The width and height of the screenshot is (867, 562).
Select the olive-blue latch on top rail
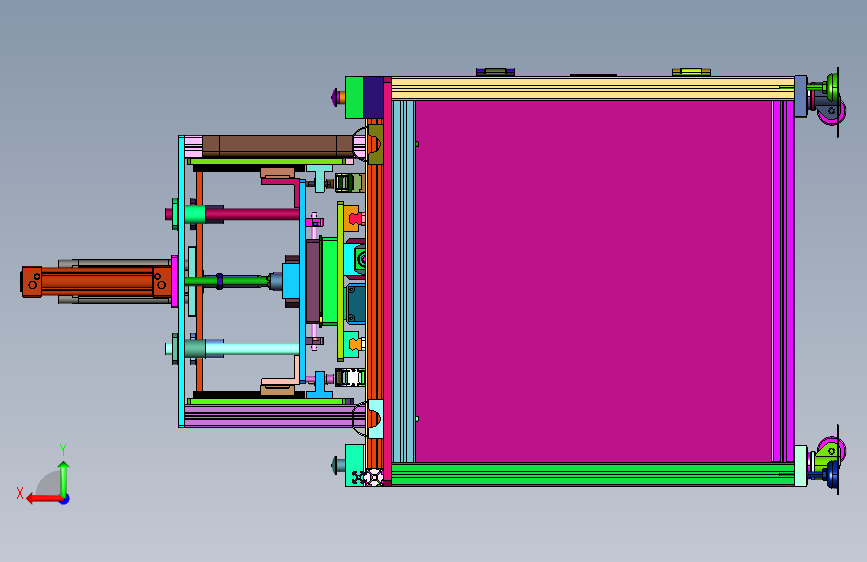[495, 72]
